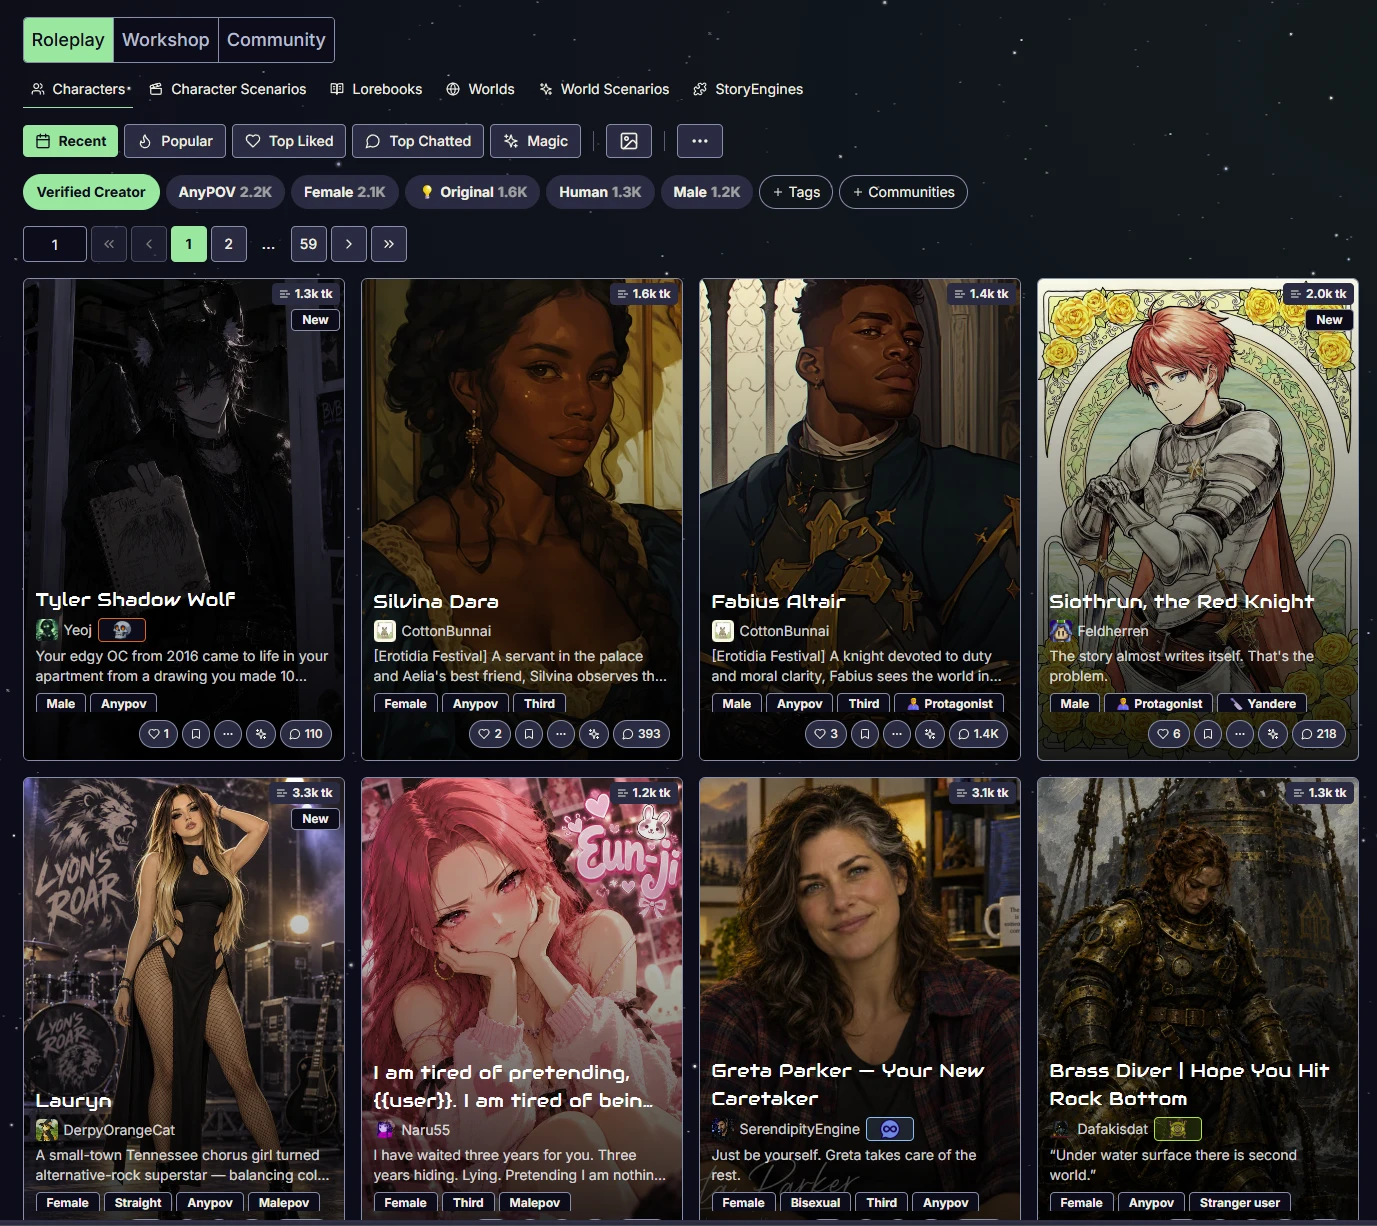Sort by Top Liked

point(289,141)
